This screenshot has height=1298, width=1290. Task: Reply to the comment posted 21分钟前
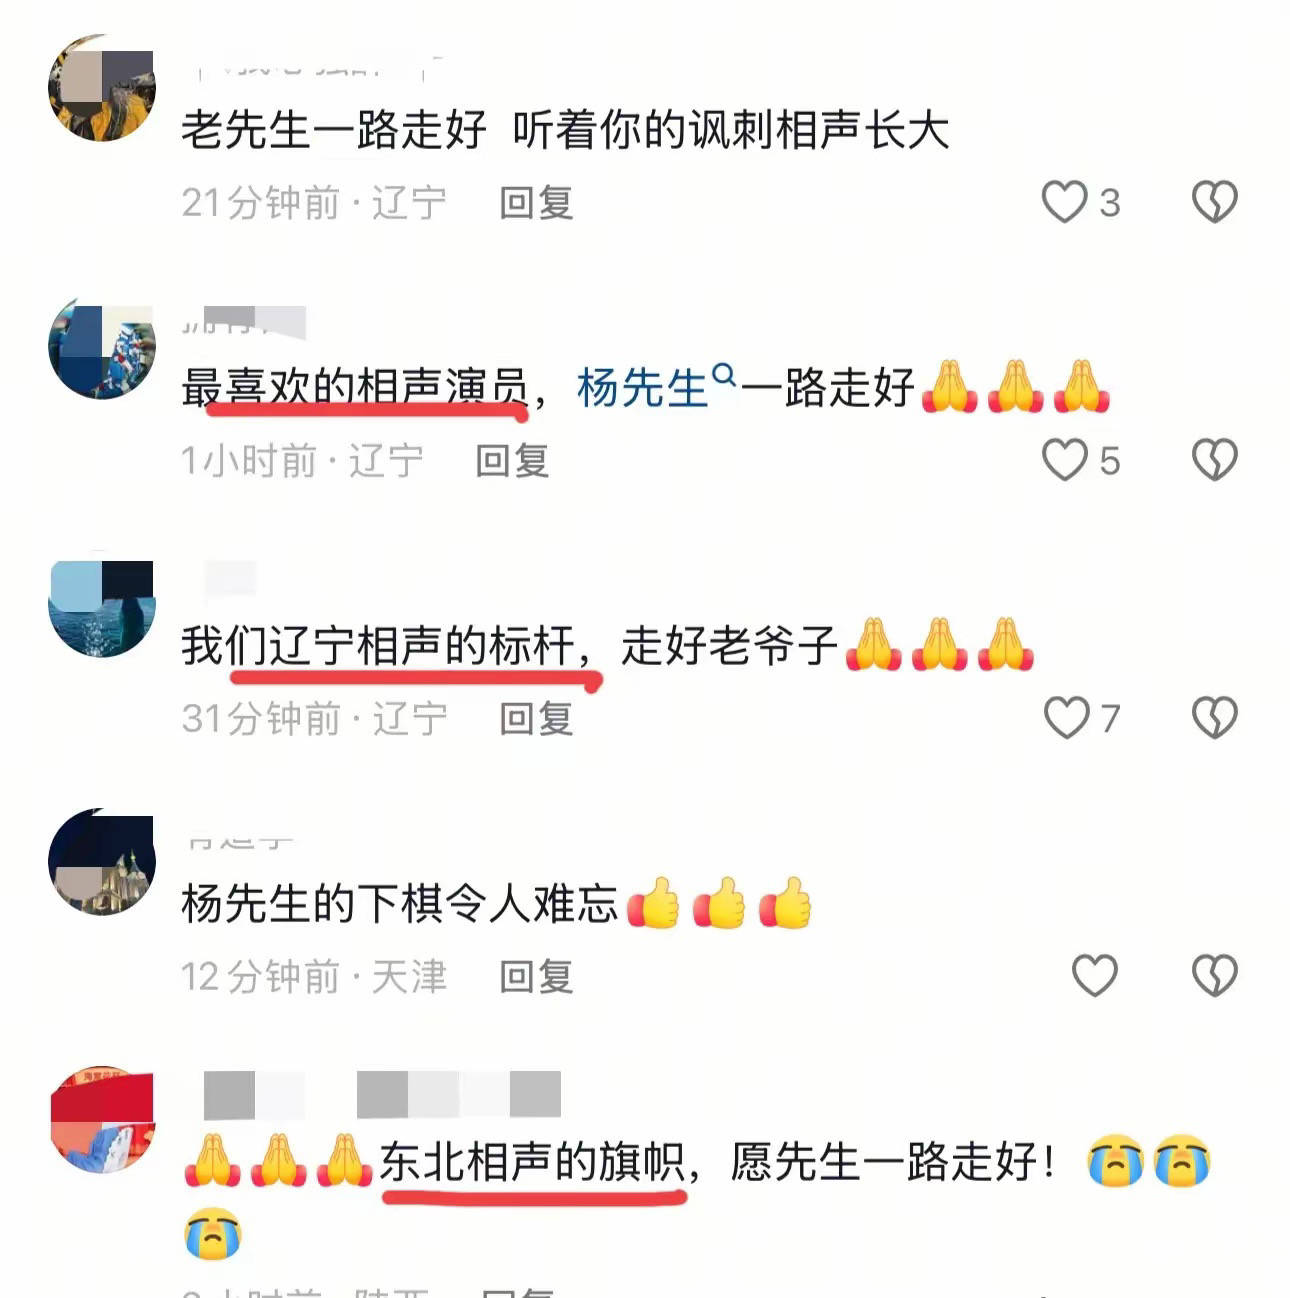536,203
